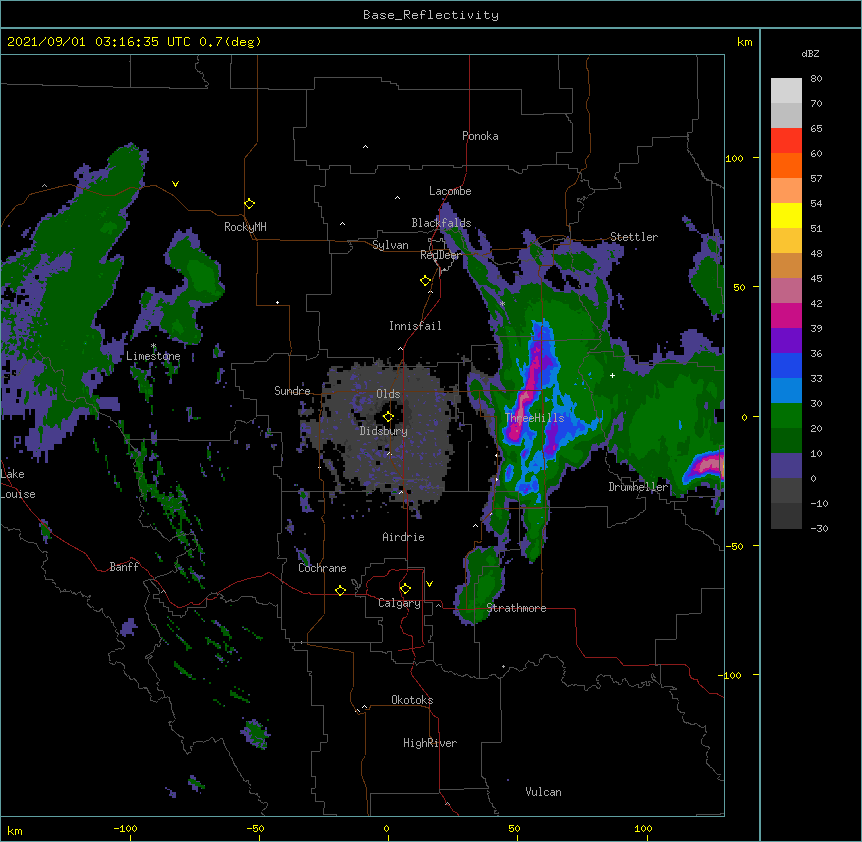Click the RockyMH town label
Screen dimensions: 862x842
click(x=245, y=227)
